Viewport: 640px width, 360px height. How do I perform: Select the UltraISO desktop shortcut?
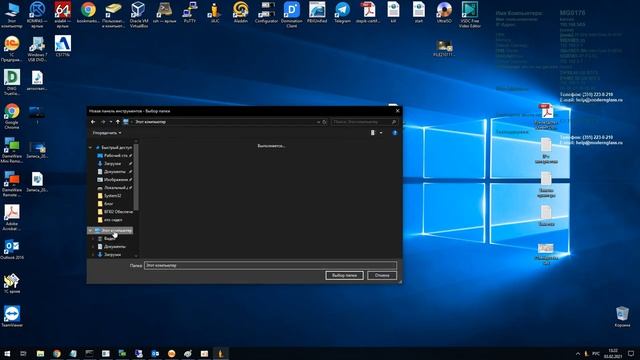click(444, 12)
